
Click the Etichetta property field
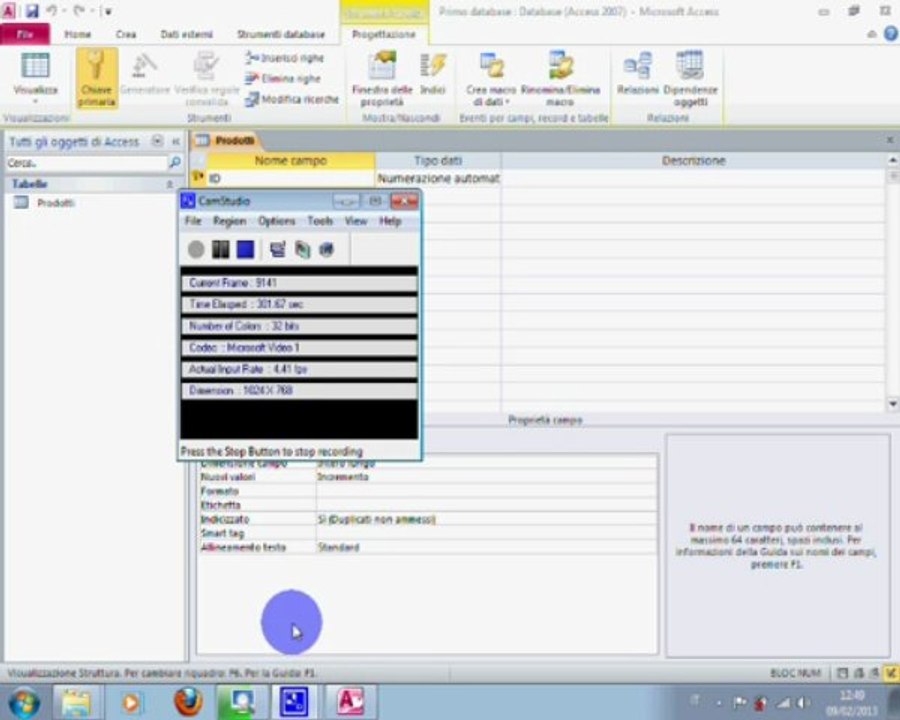pyautogui.click(x=486, y=505)
